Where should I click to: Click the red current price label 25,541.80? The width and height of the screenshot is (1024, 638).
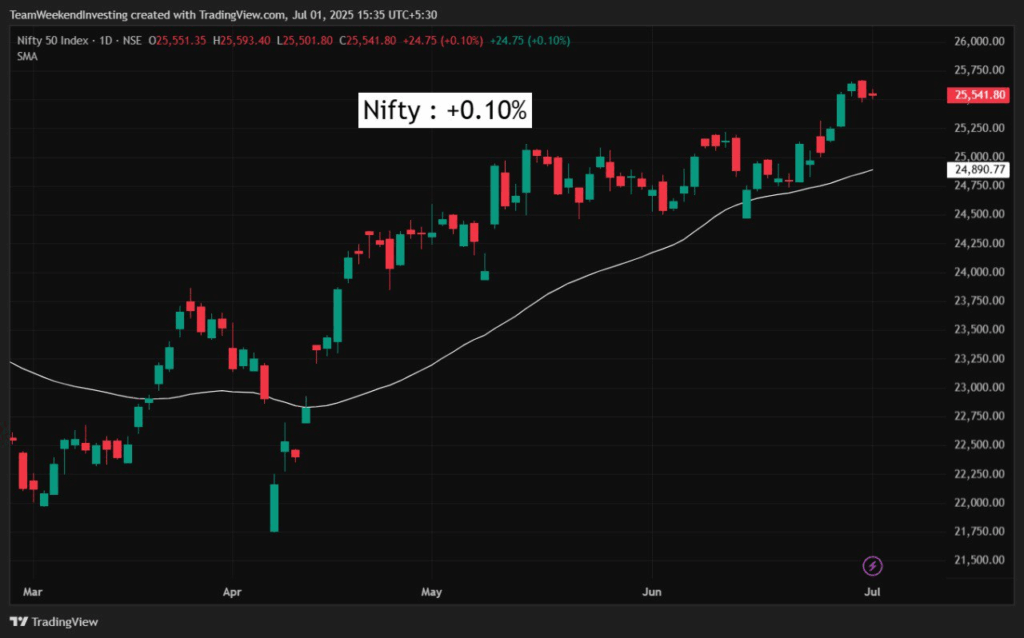click(978, 95)
